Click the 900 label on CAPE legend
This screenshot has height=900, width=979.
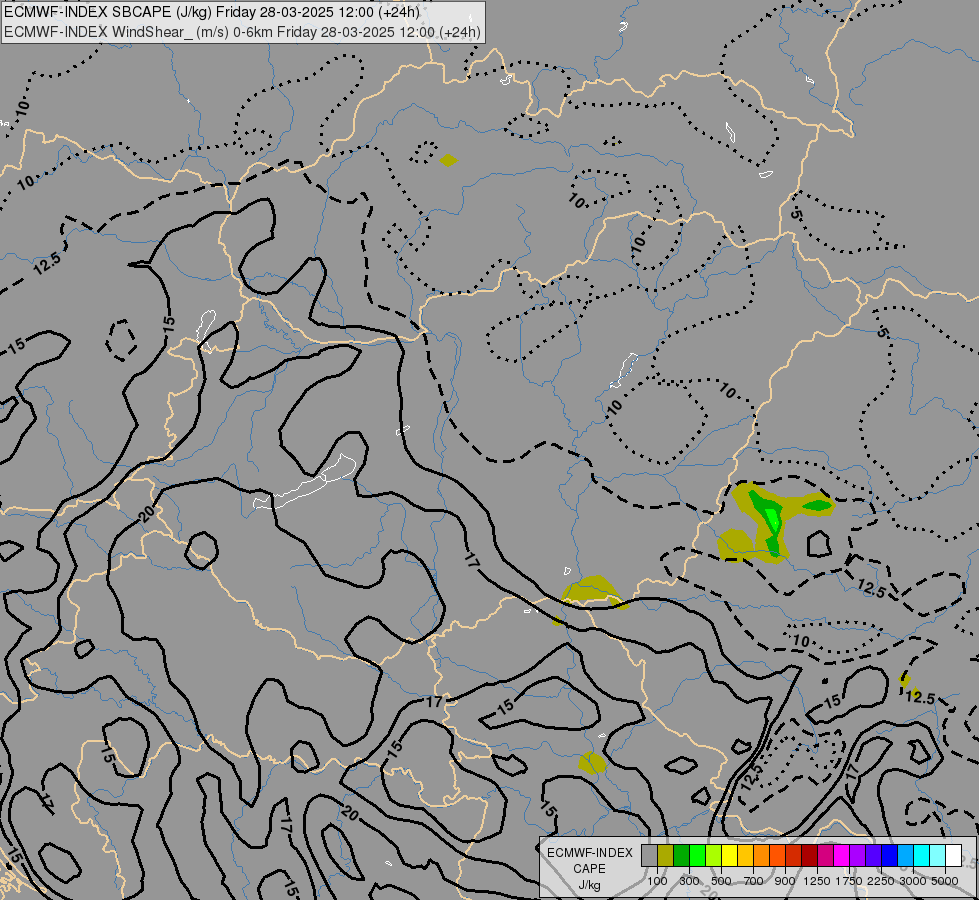click(785, 881)
